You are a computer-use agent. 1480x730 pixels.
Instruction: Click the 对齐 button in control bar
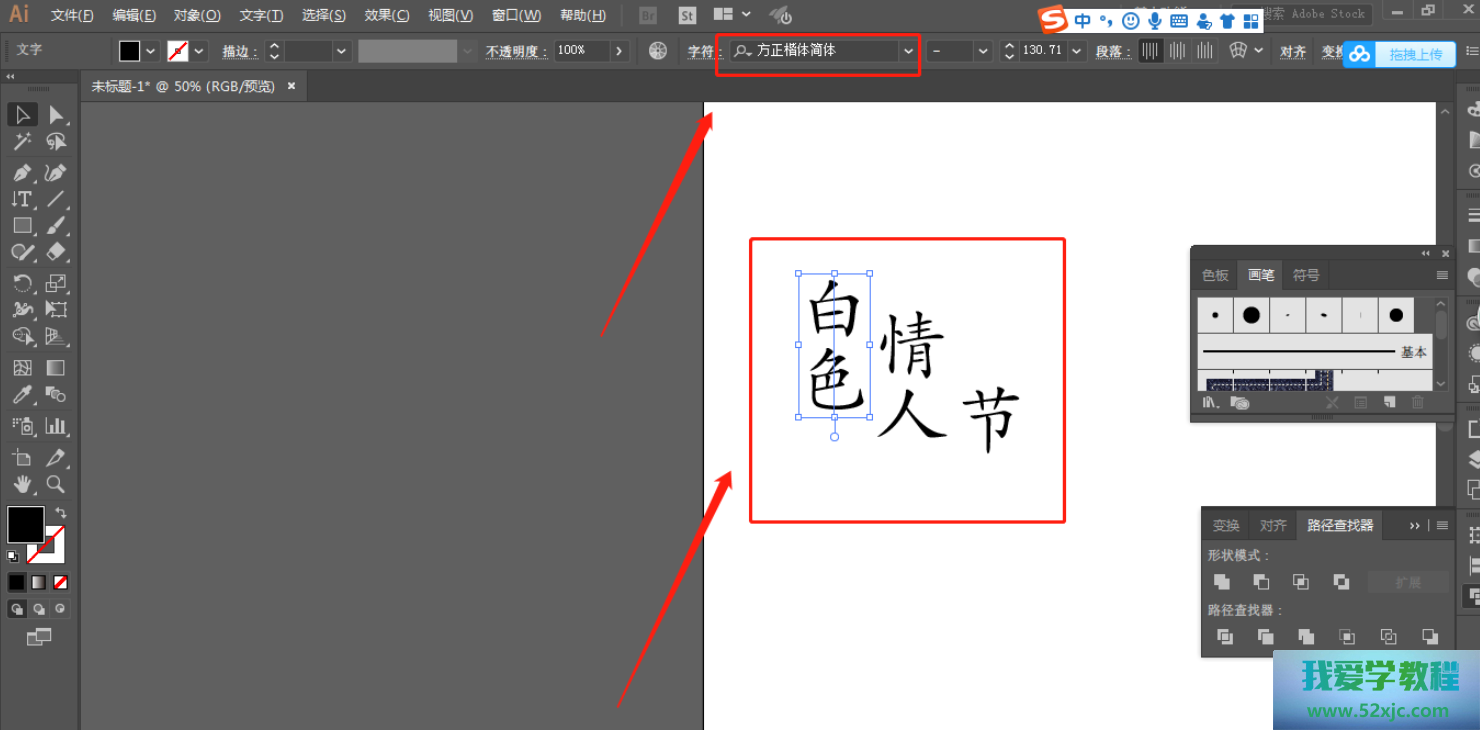[1293, 52]
